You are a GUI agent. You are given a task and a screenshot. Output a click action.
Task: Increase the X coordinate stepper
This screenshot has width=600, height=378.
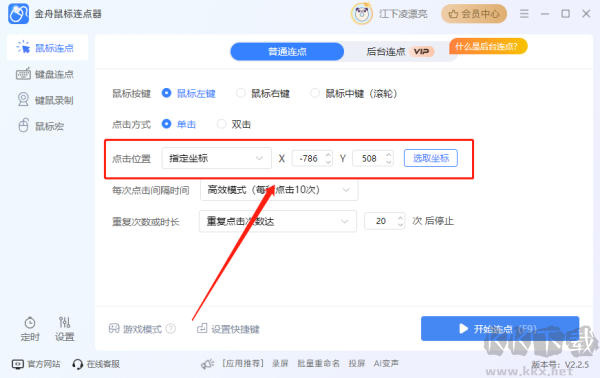tap(328, 155)
